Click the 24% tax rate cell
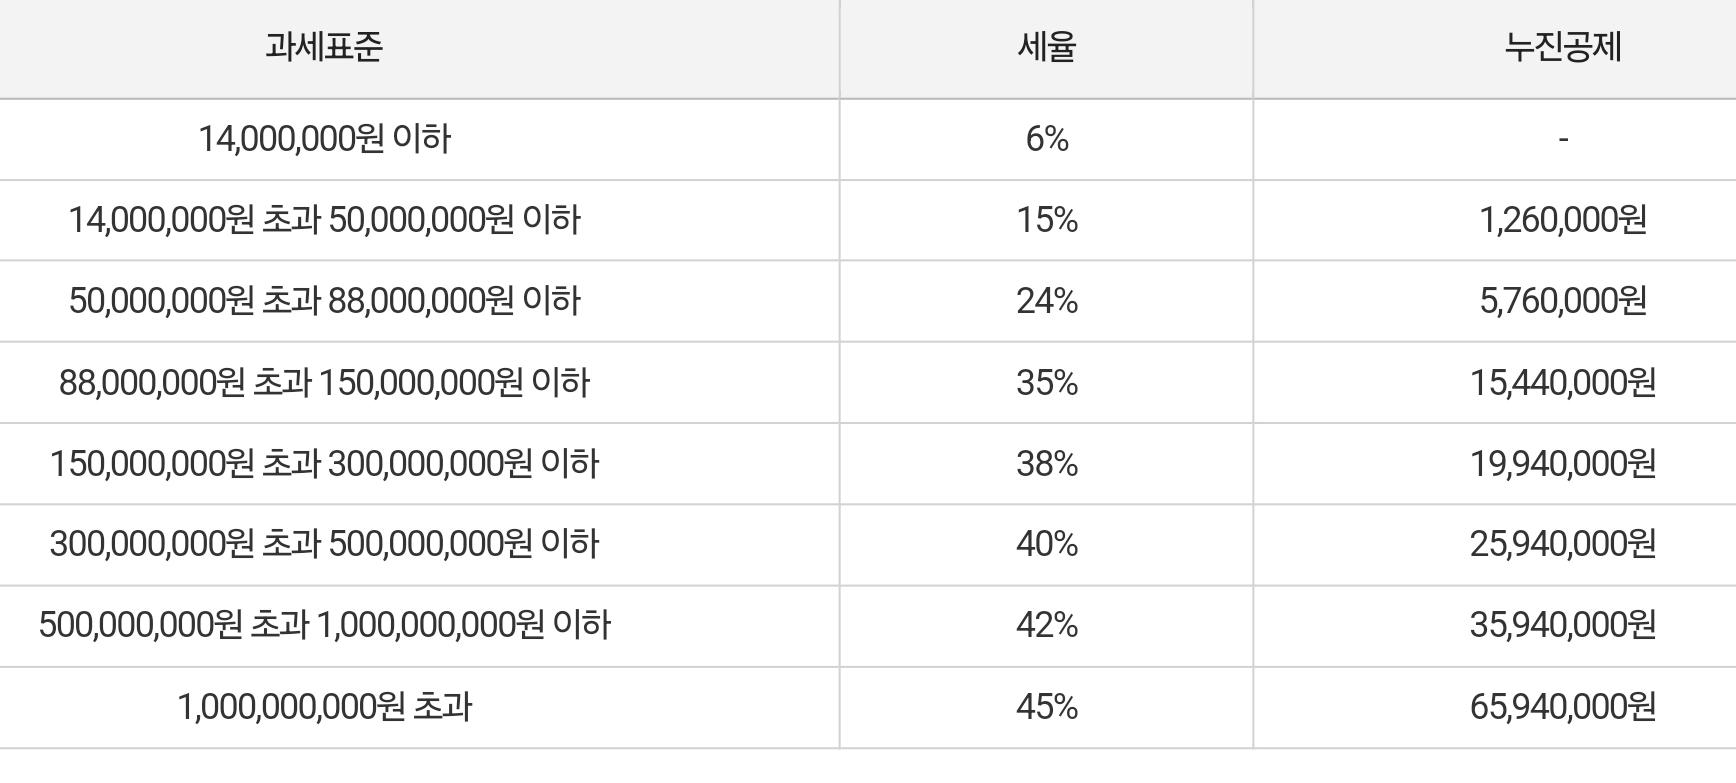 coord(1046,301)
